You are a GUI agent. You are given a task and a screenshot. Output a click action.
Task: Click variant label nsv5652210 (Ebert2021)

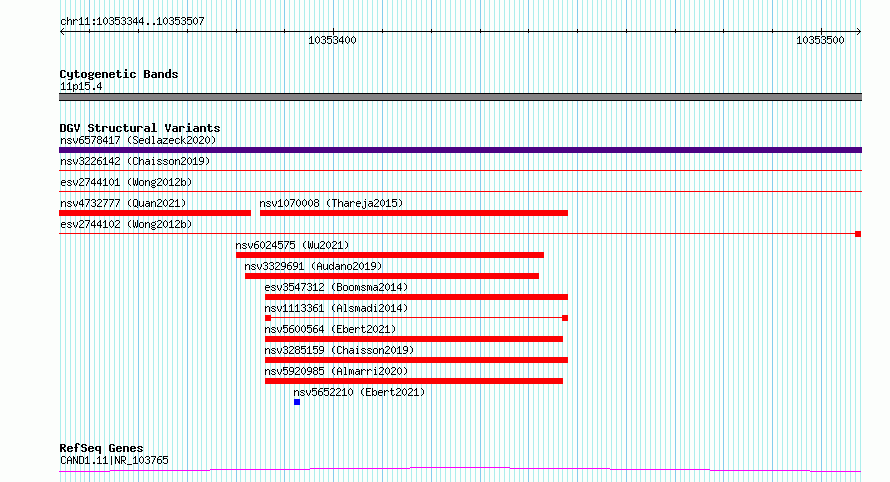tap(359, 392)
